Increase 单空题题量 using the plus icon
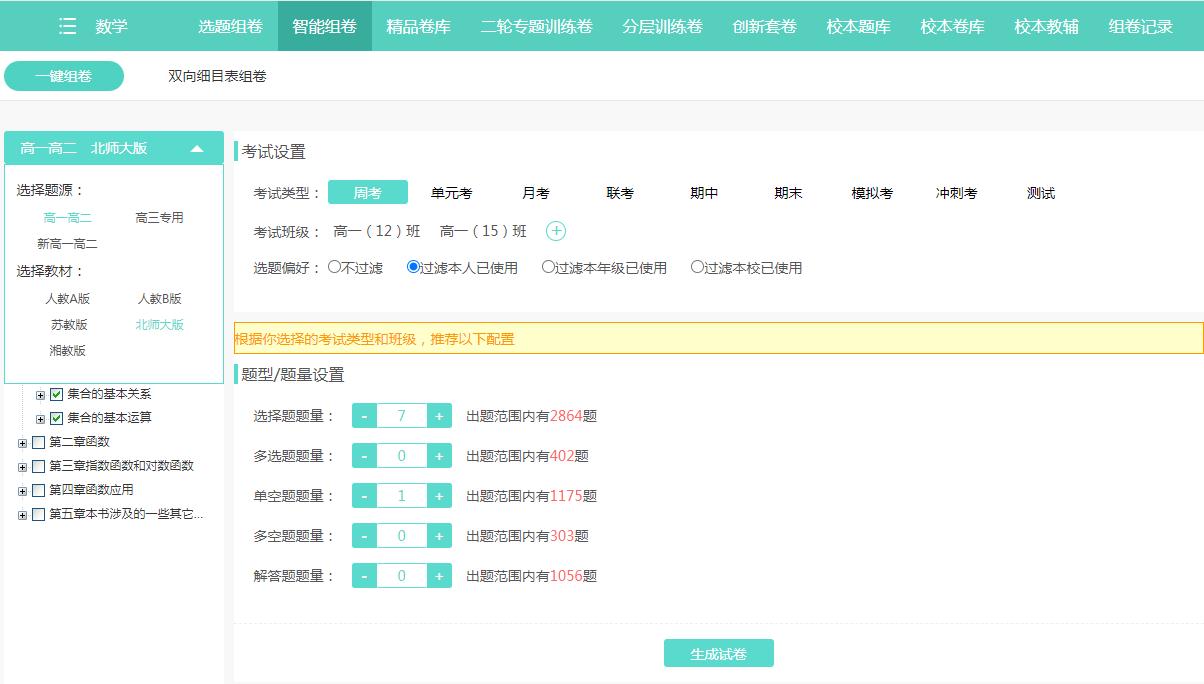This screenshot has height=684, width=1204. 438,495
